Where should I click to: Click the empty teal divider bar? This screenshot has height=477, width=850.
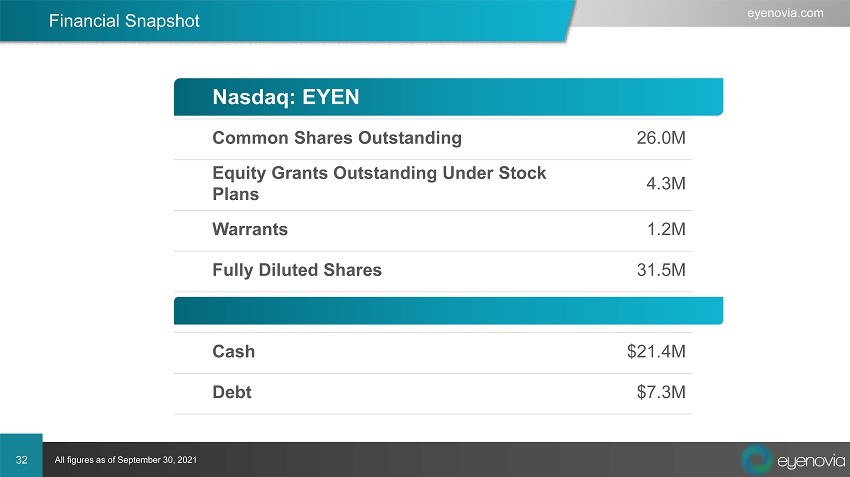click(448, 311)
